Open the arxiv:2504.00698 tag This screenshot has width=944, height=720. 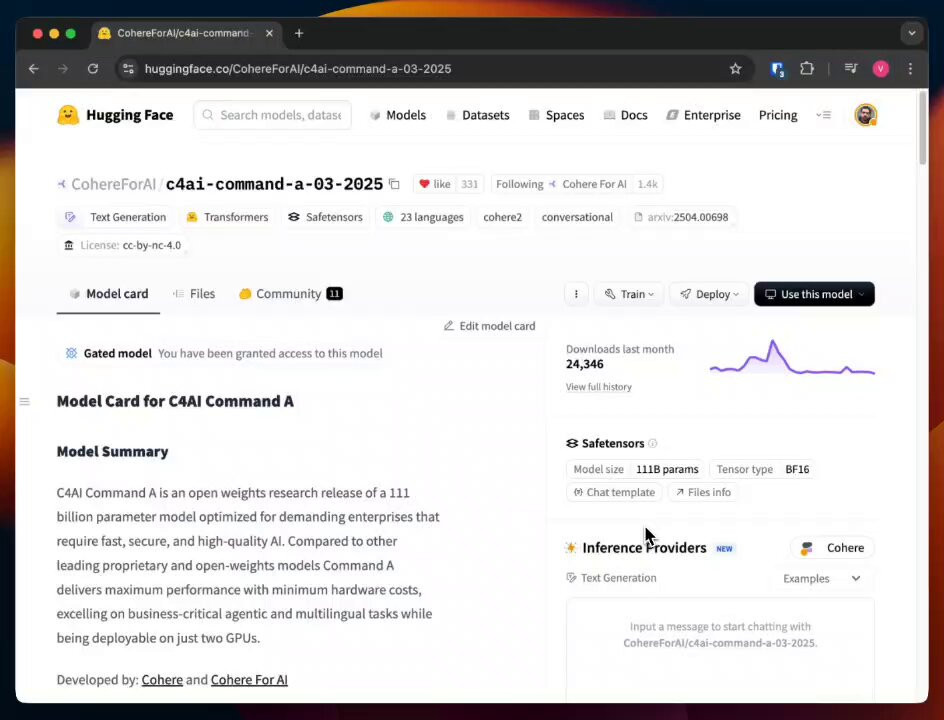pyautogui.click(x=681, y=217)
